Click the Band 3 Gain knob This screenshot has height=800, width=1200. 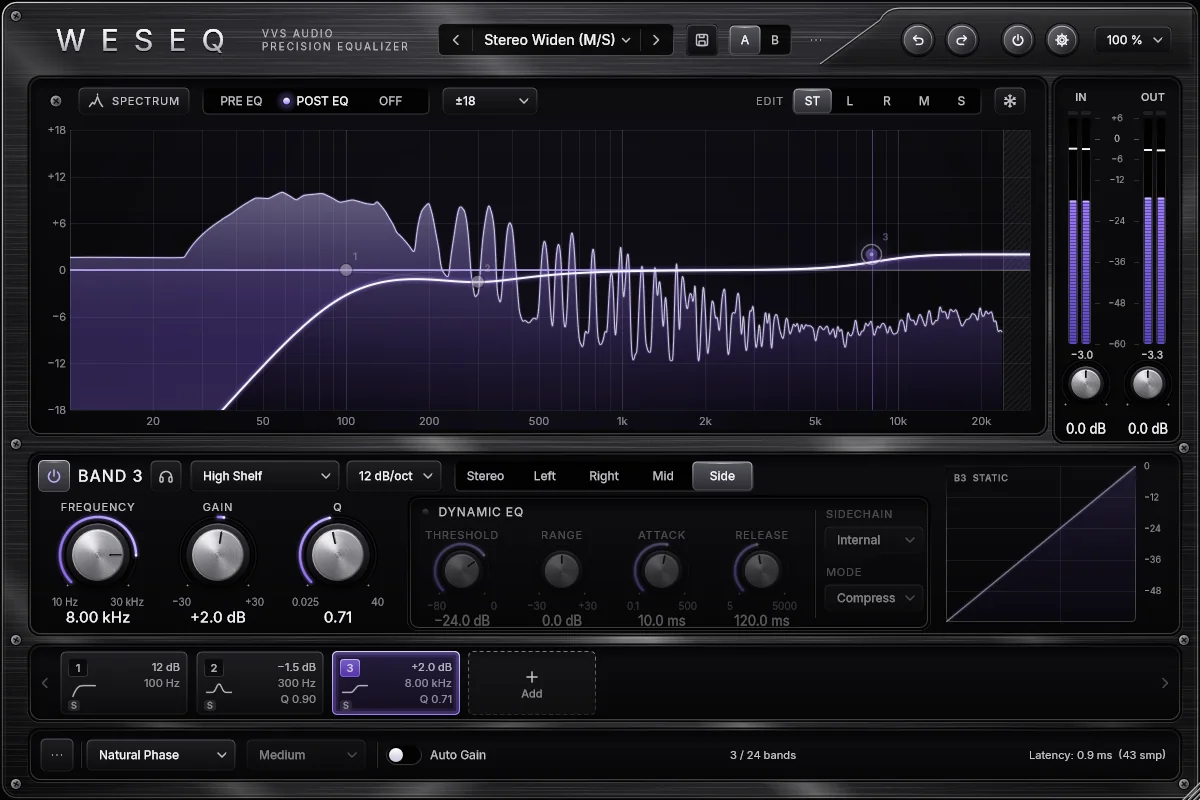pyautogui.click(x=218, y=554)
